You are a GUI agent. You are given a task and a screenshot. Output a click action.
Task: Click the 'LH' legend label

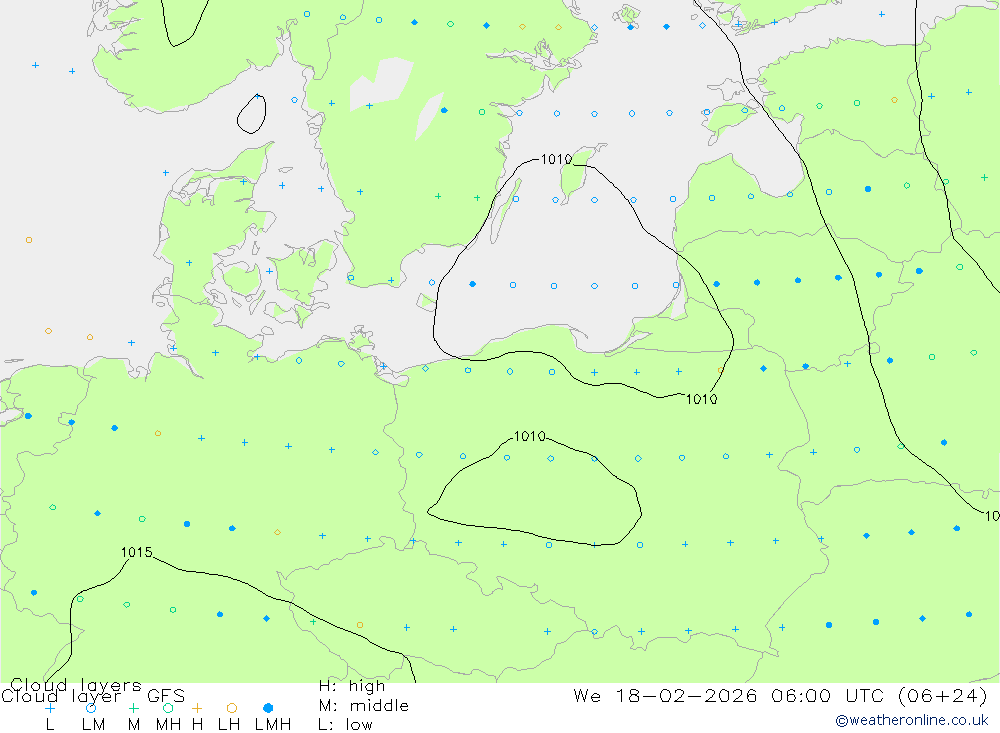pyautogui.click(x=229, y=725)
